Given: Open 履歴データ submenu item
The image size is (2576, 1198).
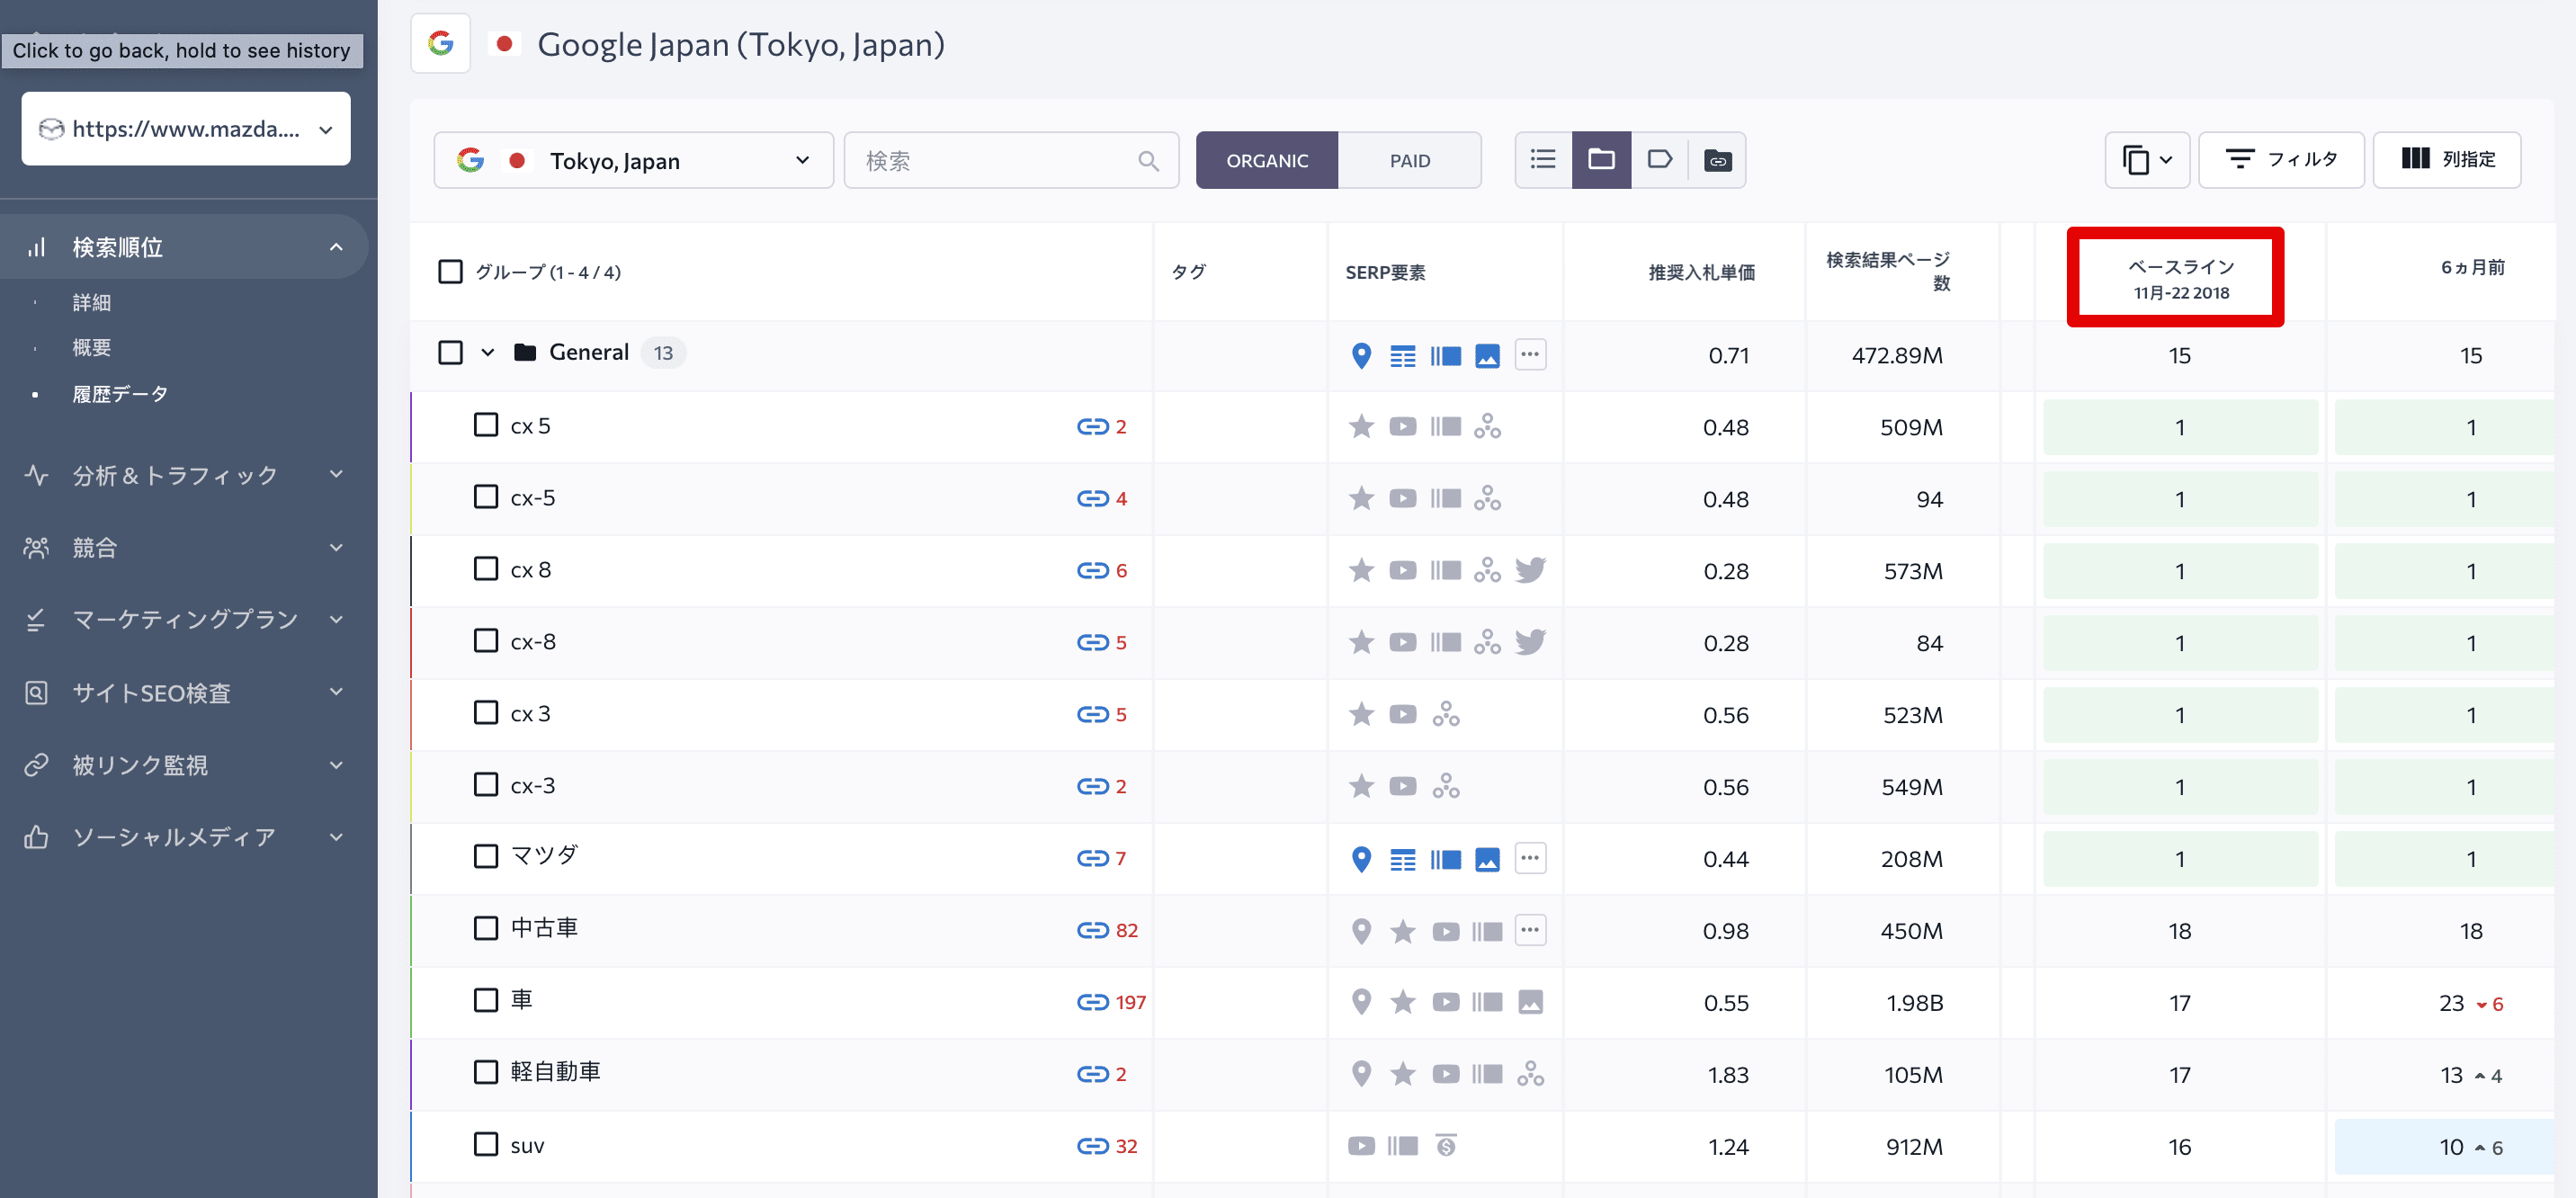Looking at the screenshot, I should click(120, 394).
